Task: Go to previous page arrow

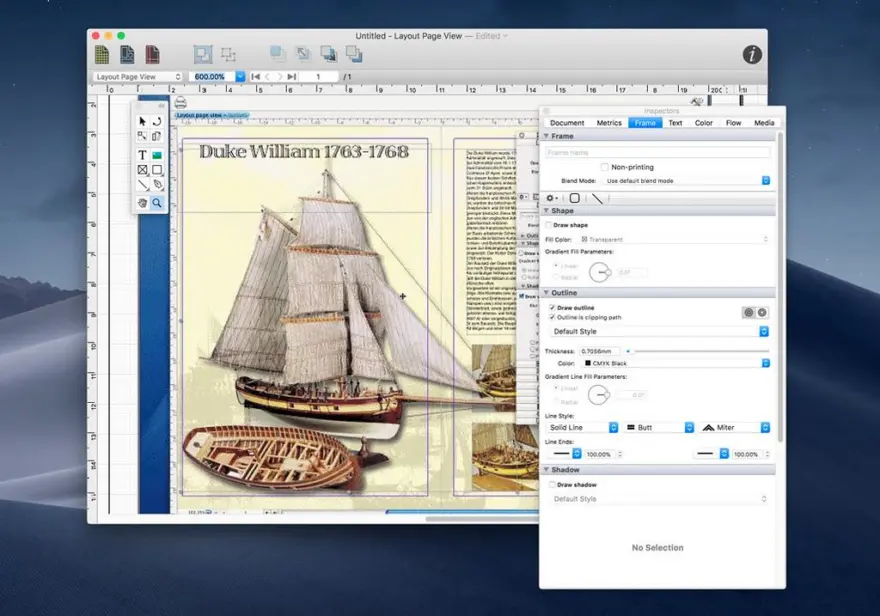Action: [x=267, y=76]
